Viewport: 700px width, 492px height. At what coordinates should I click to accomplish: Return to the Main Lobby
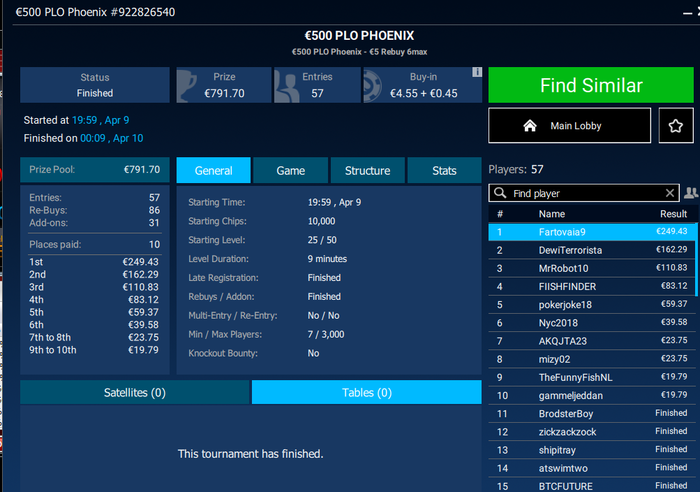point(569,125)
